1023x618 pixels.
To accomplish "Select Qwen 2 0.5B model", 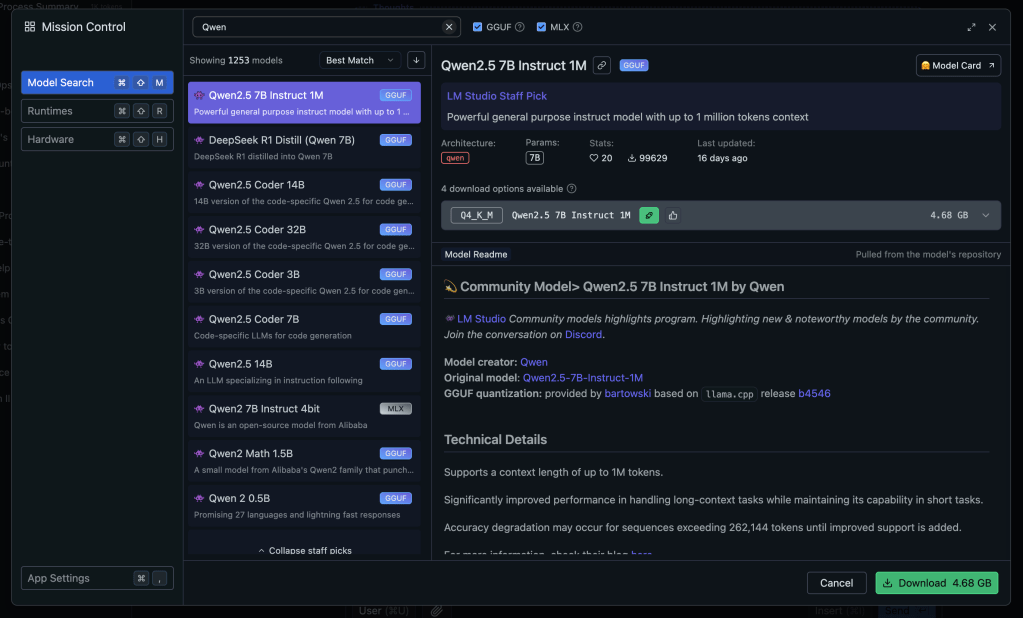I will tap(304, 506).
